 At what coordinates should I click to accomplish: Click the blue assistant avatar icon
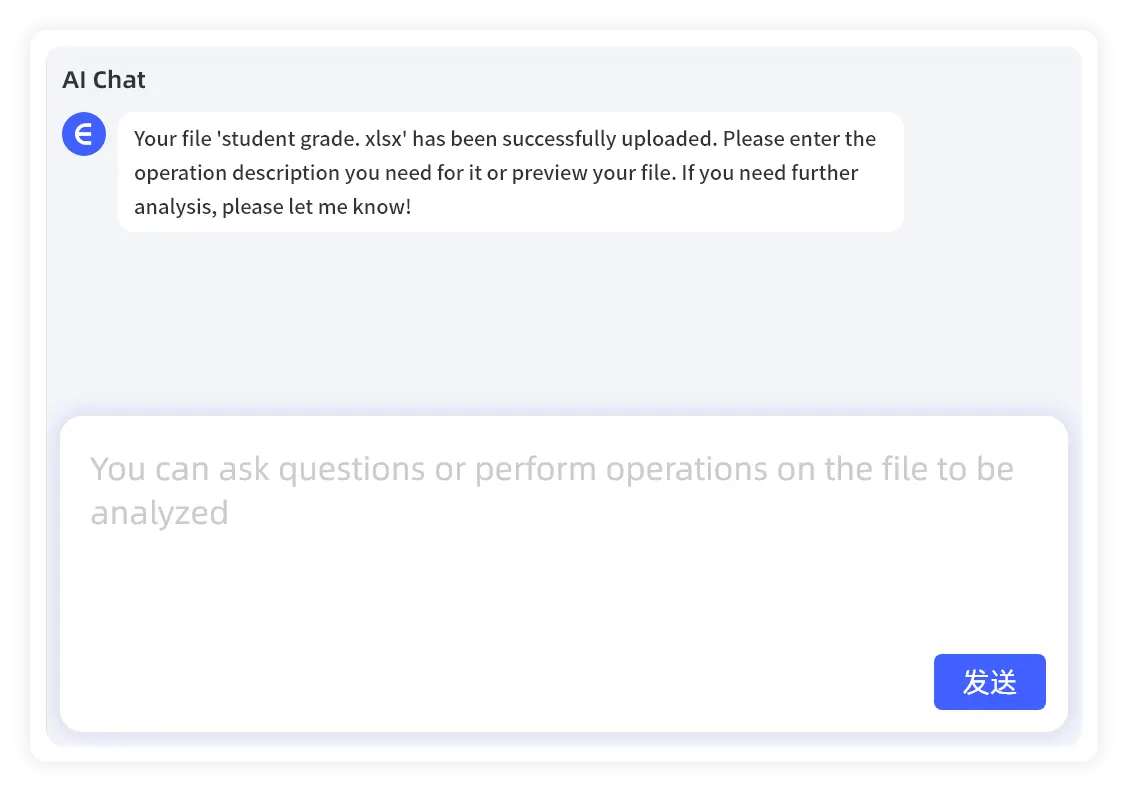pos(84,134)
